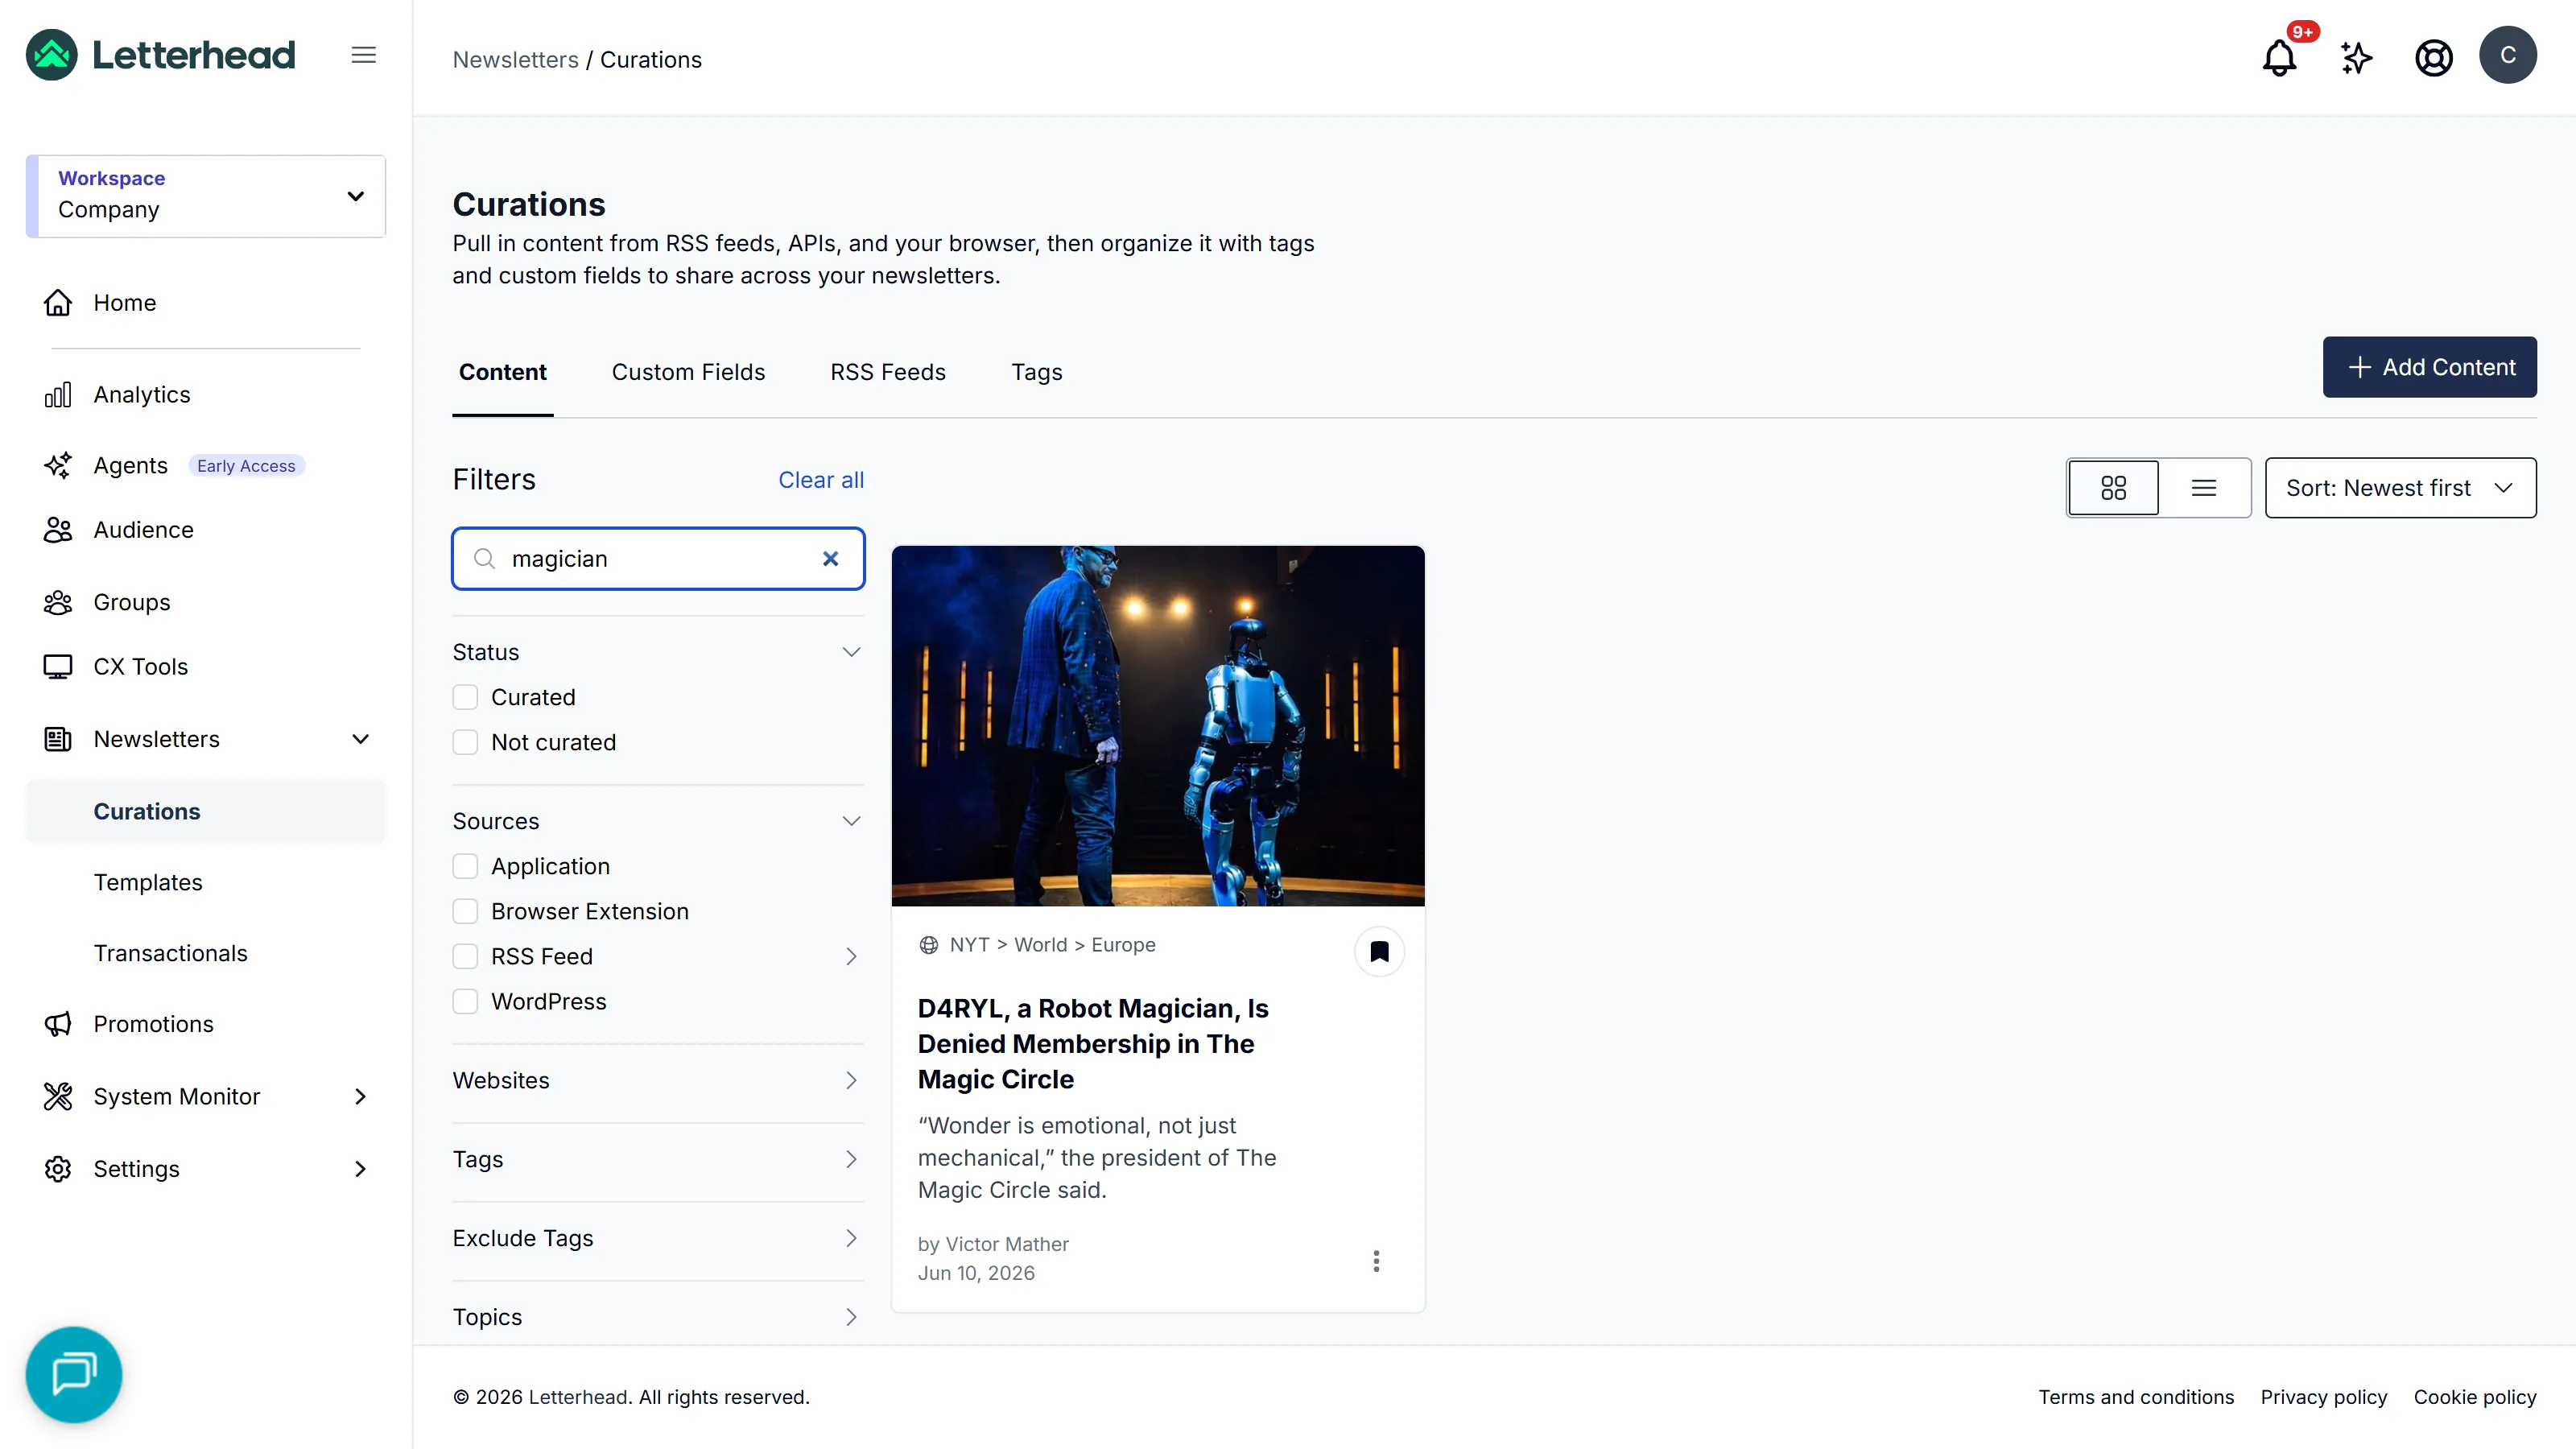Open the Custom Fields tab
This screenshot has width=2576, height=1449.
688,372
